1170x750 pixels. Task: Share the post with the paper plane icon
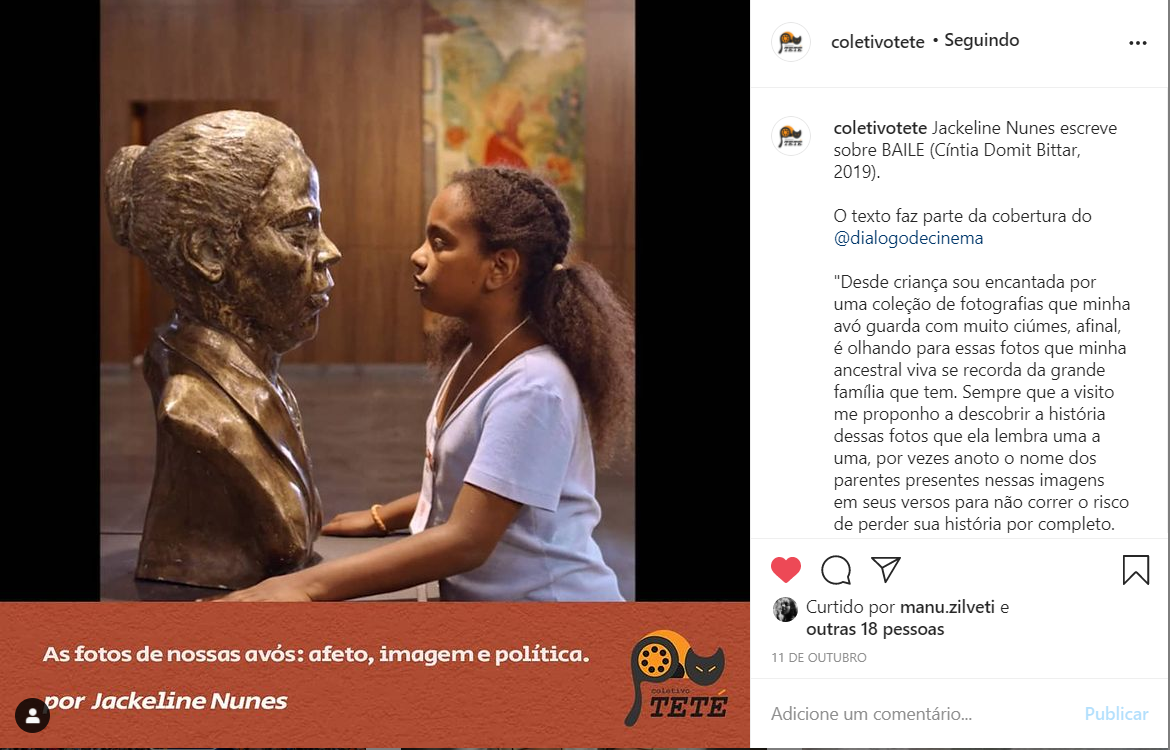coord(886,569)
